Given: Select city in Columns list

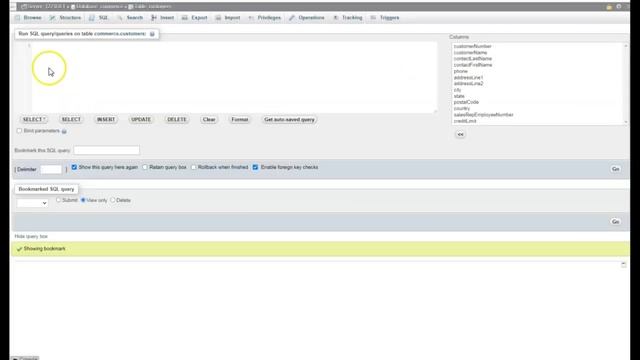Looking at the screenshot, I should [457, 90].
